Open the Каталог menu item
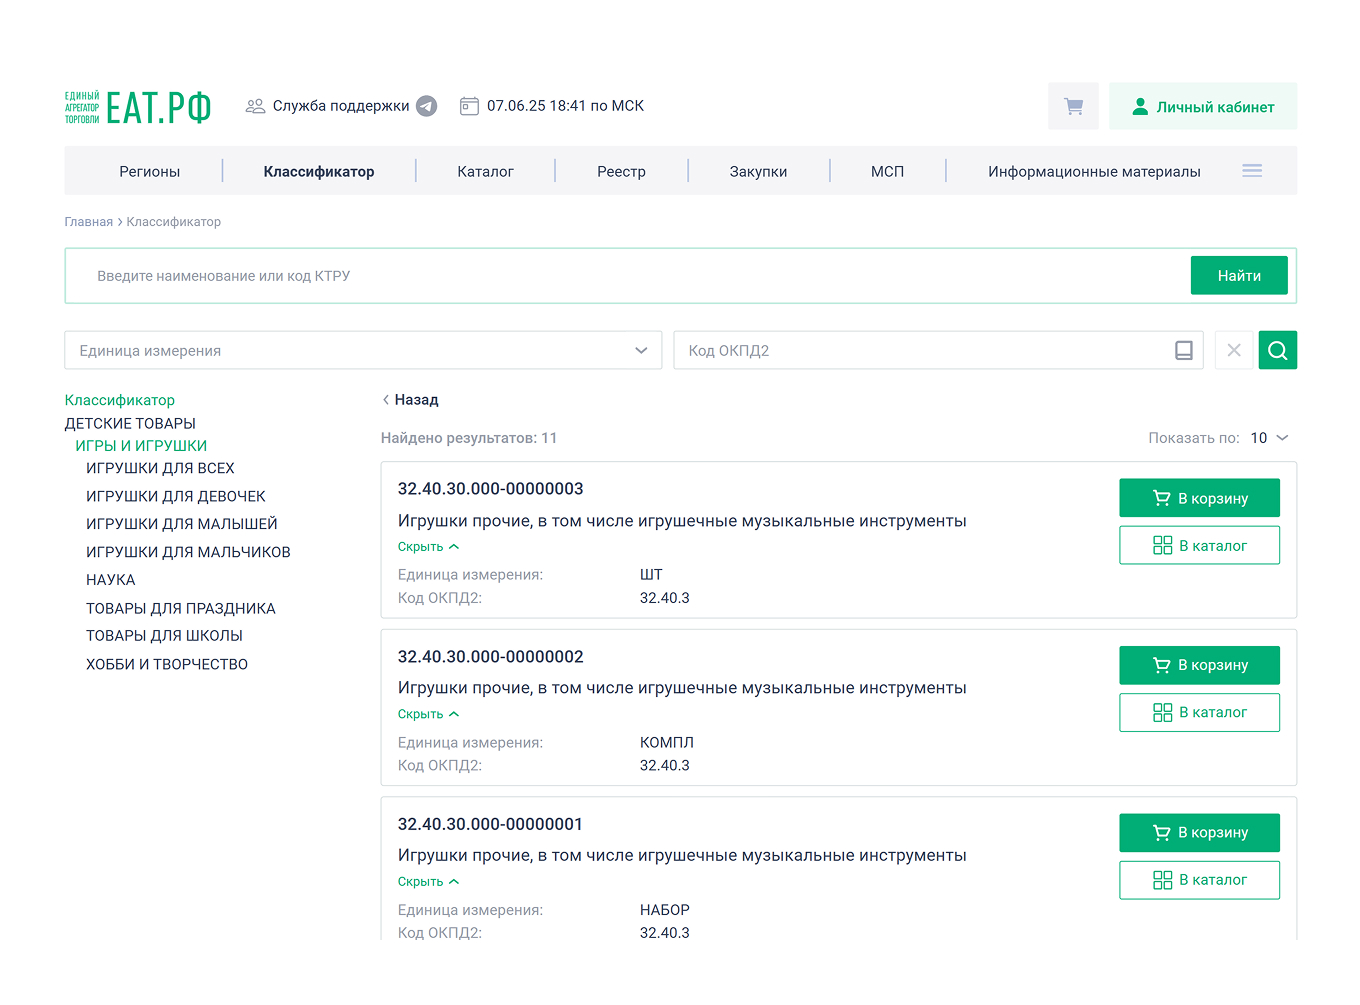This screenshot has width=1360, height=1005. coord(485,171)
